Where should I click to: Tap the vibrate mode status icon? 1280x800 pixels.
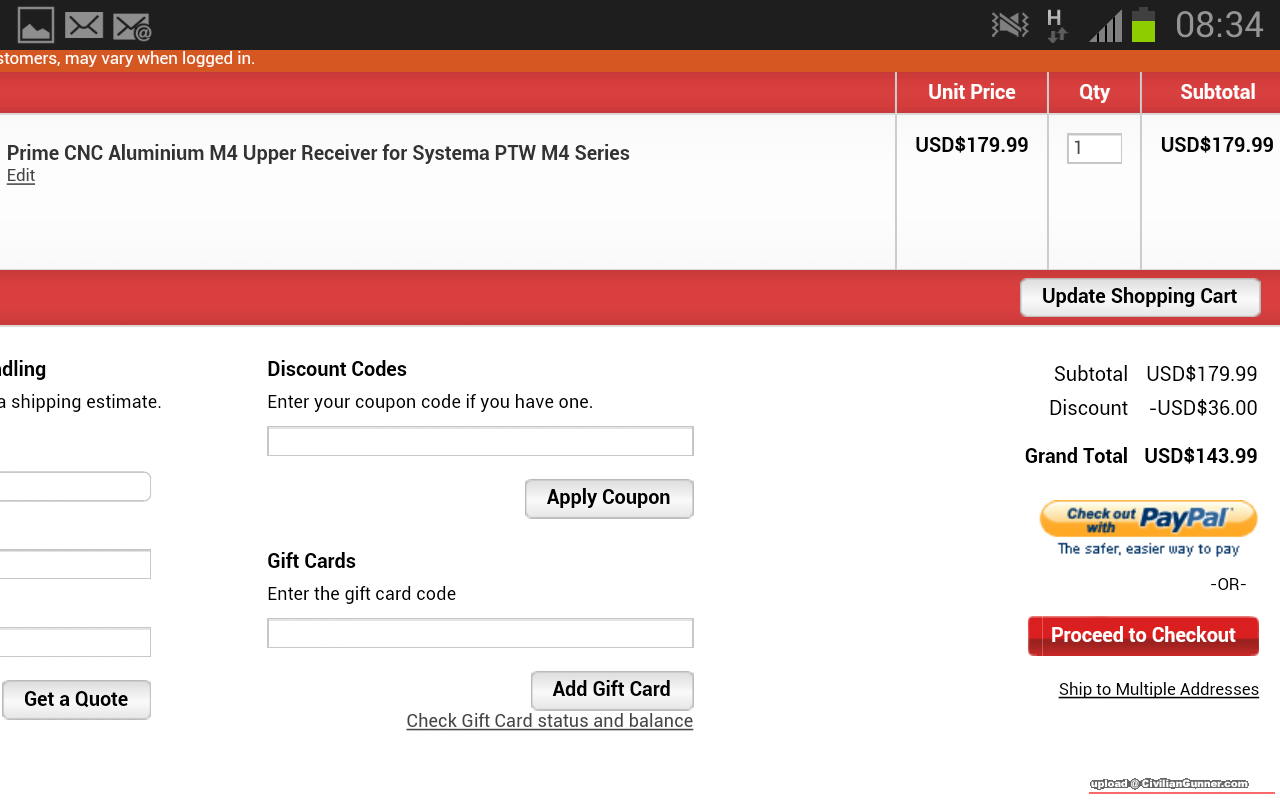pyautogui.click(x=1009, y=25)
